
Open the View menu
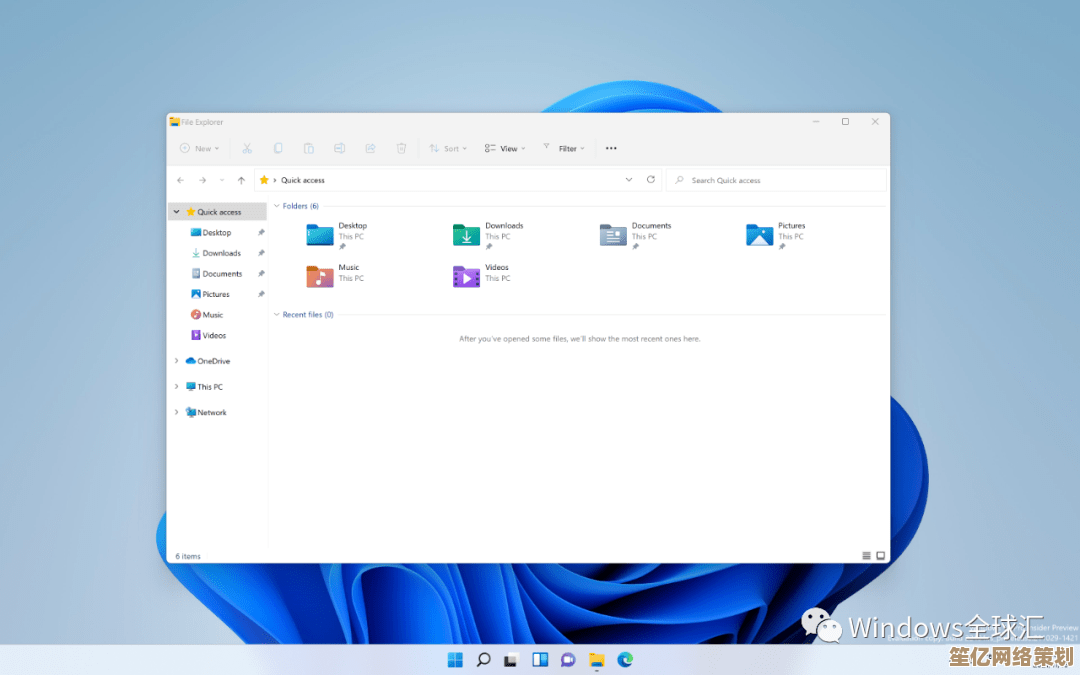click(505, 148)
